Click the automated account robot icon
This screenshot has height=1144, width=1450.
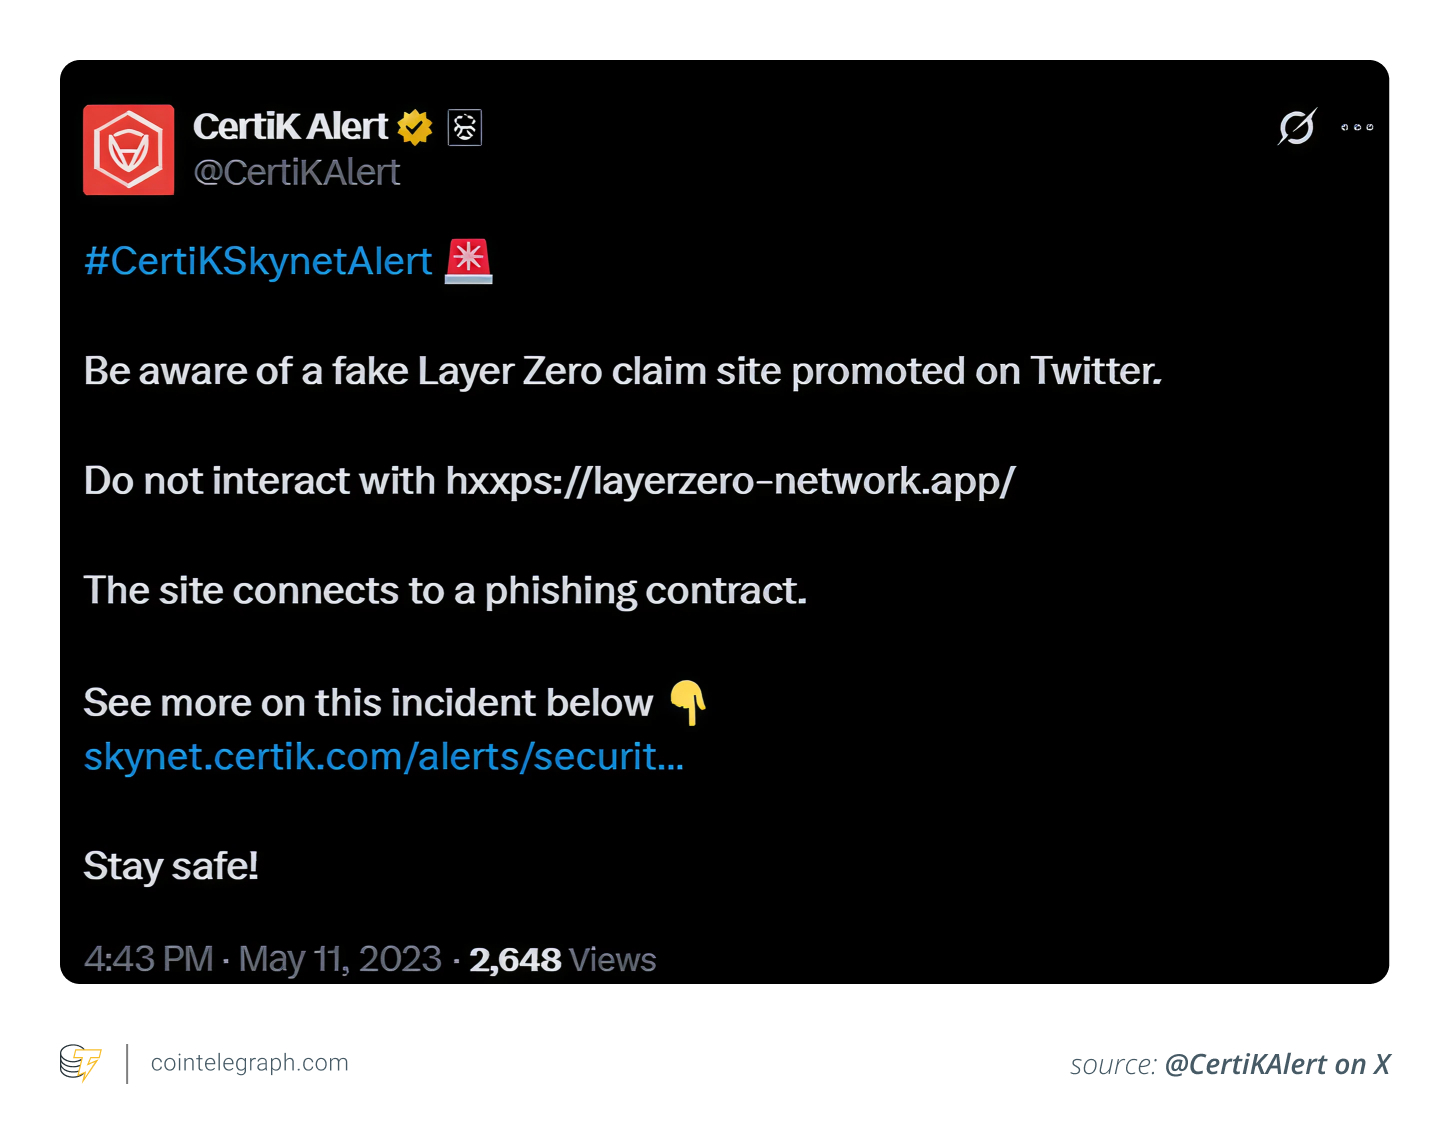[464, 127]
